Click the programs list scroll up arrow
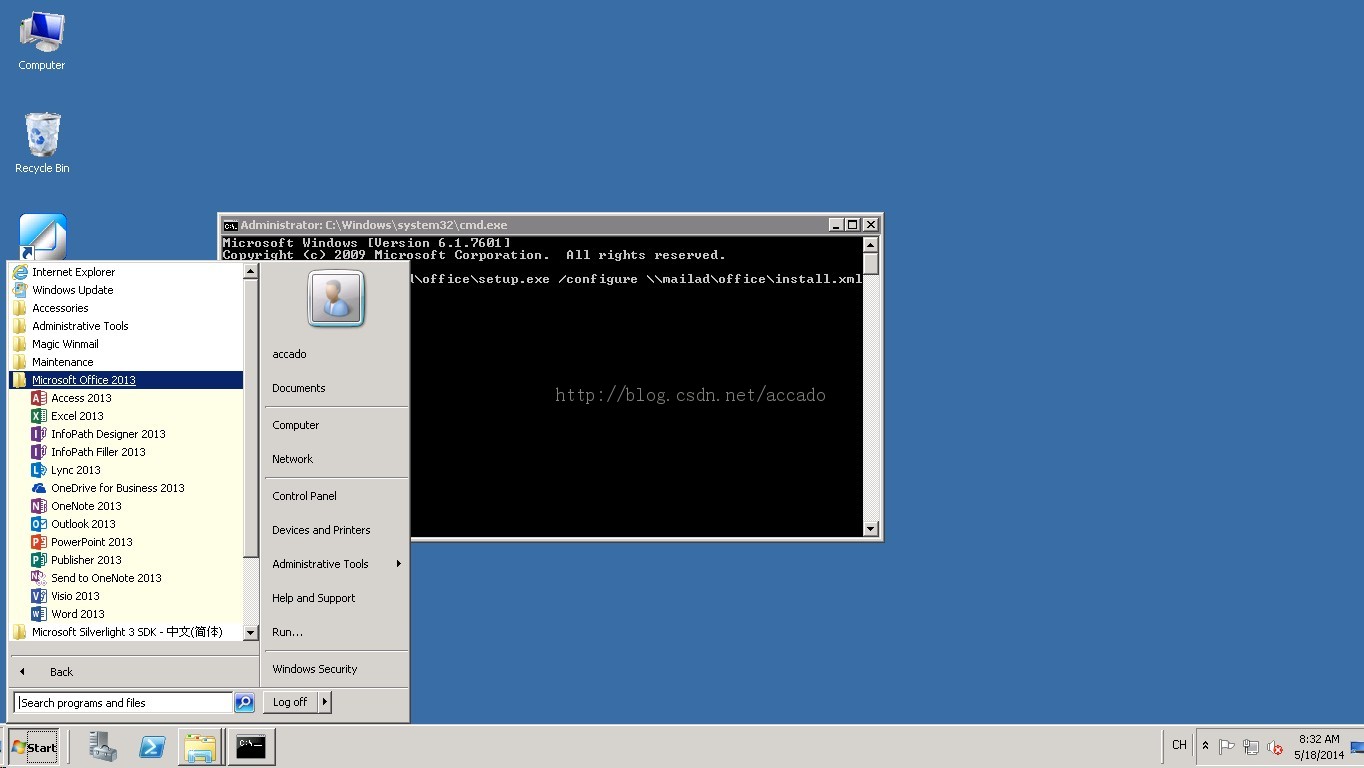1364x768 pixels. pos(251,271)
